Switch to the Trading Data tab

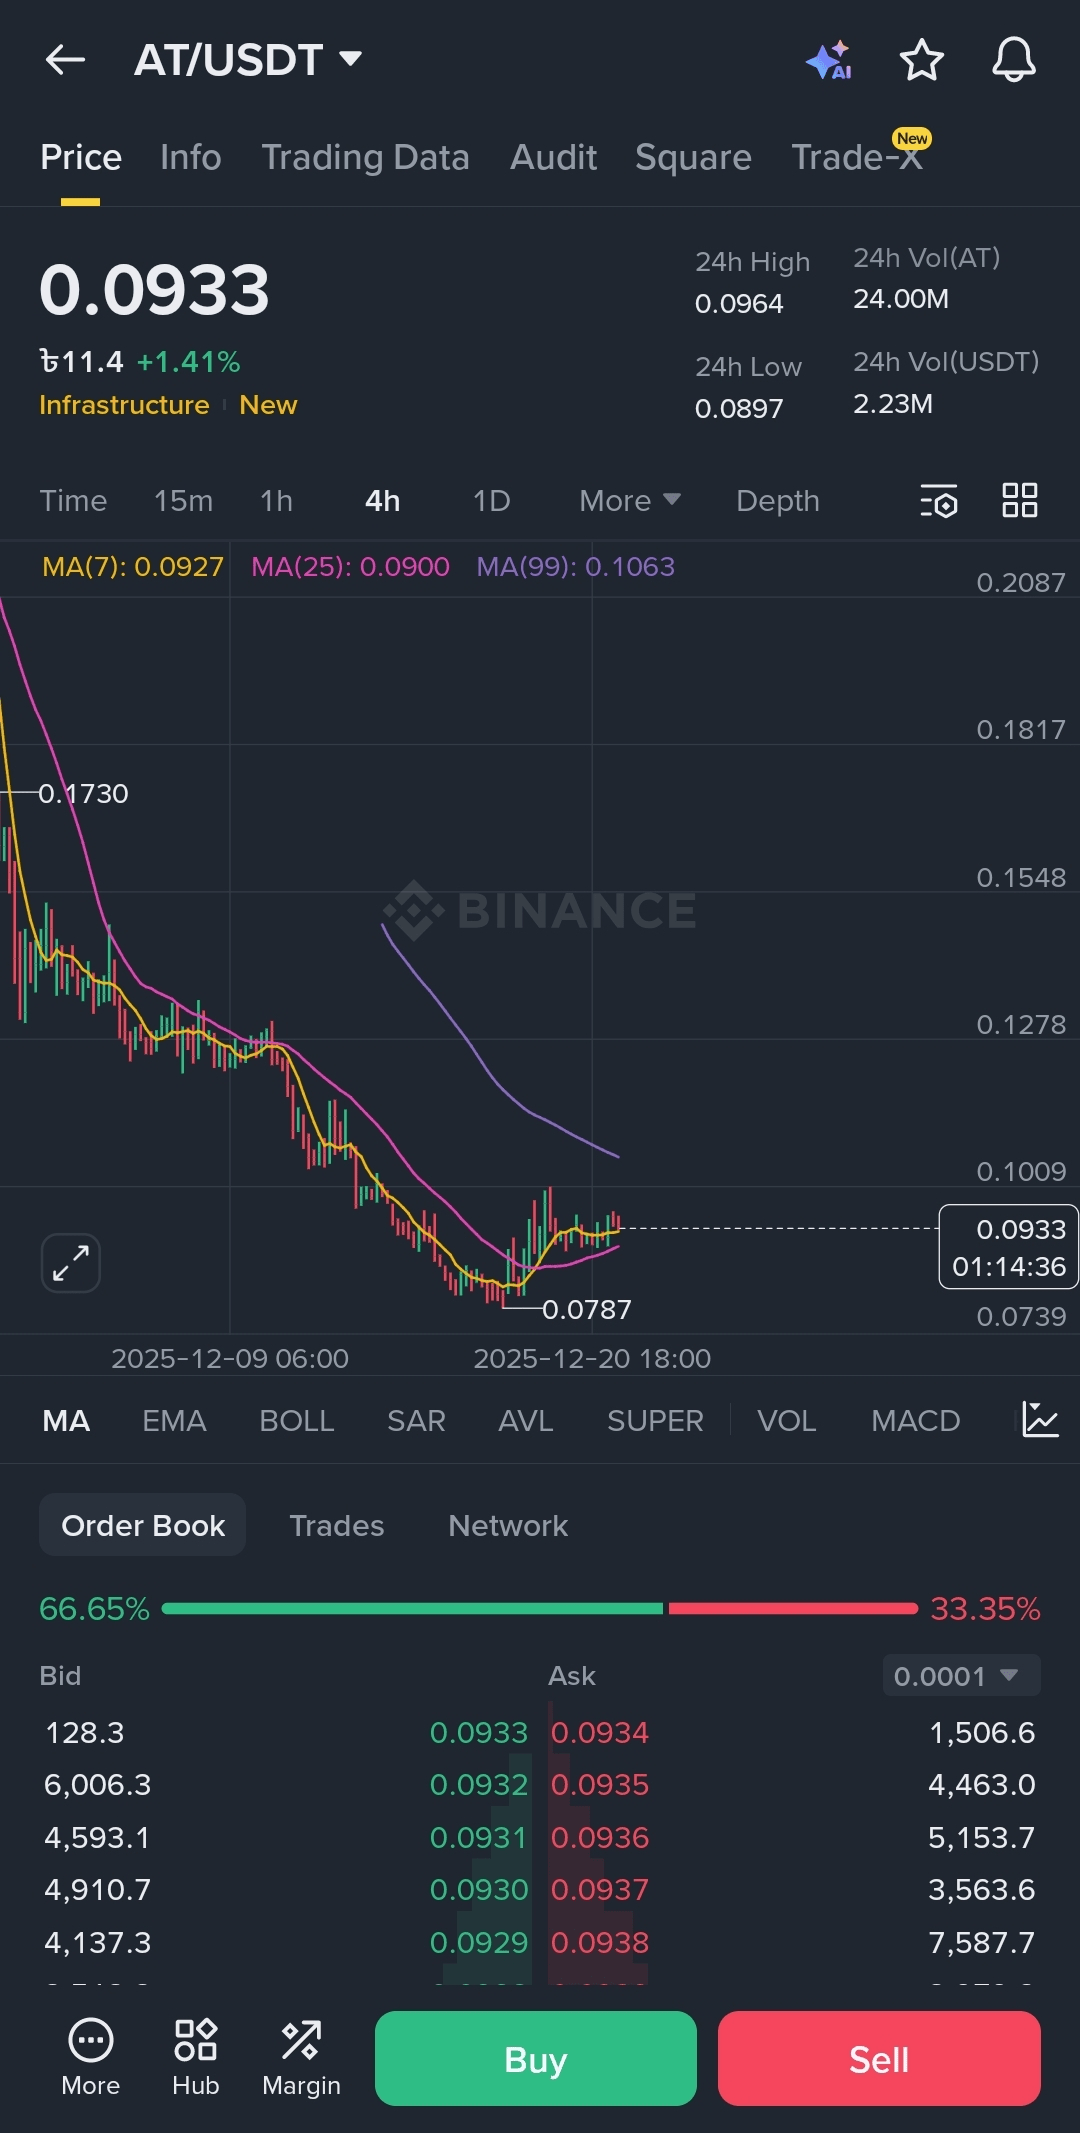pos(365,157)
